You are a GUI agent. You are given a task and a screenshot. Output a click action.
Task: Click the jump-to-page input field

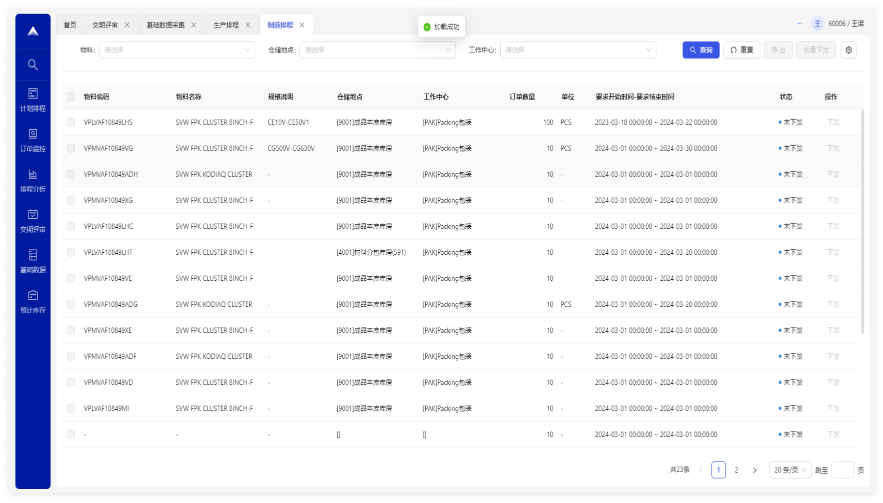[842, 470]
